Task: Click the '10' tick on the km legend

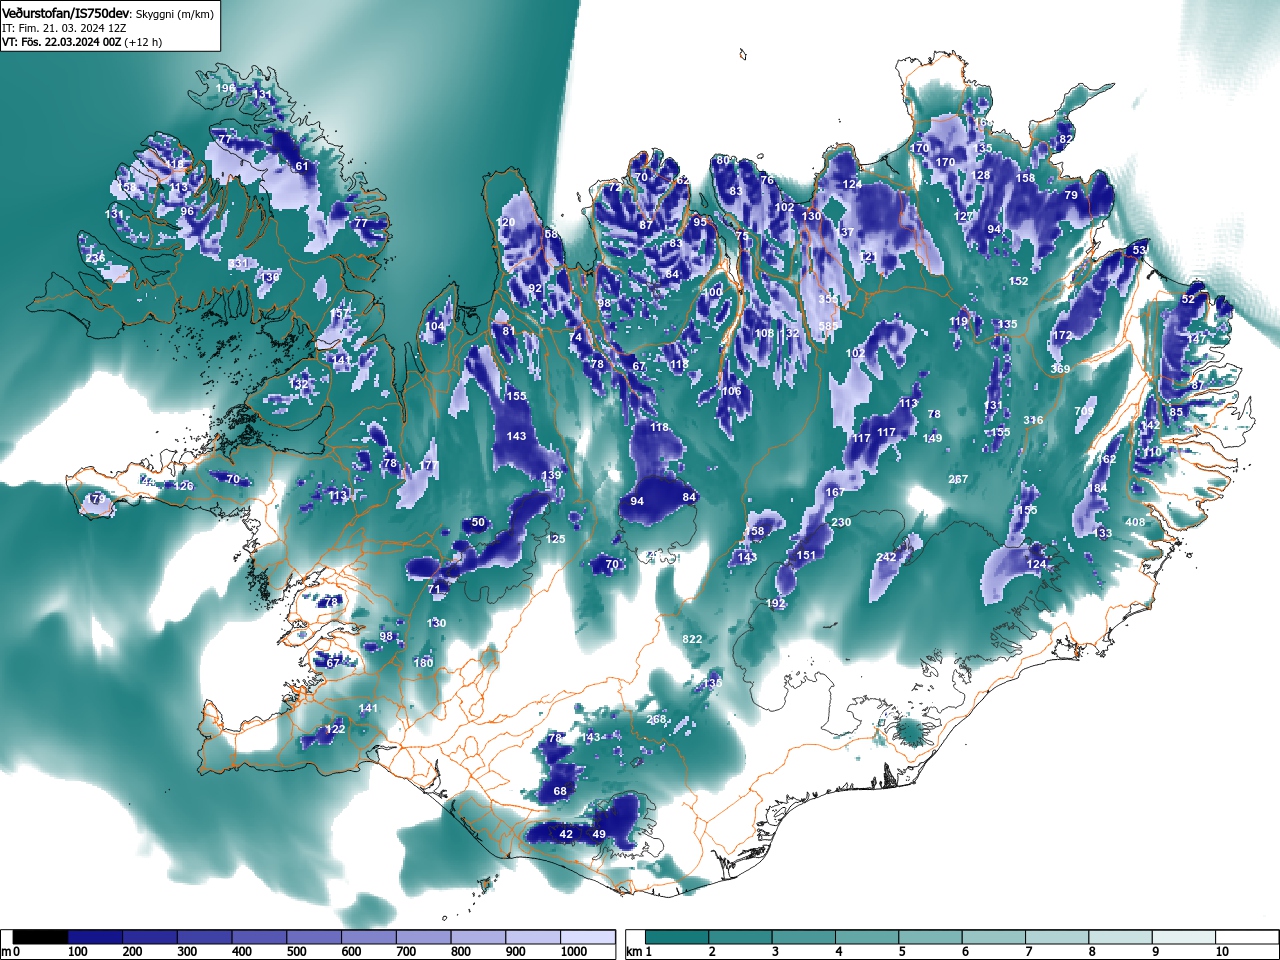Action: 1222,952
